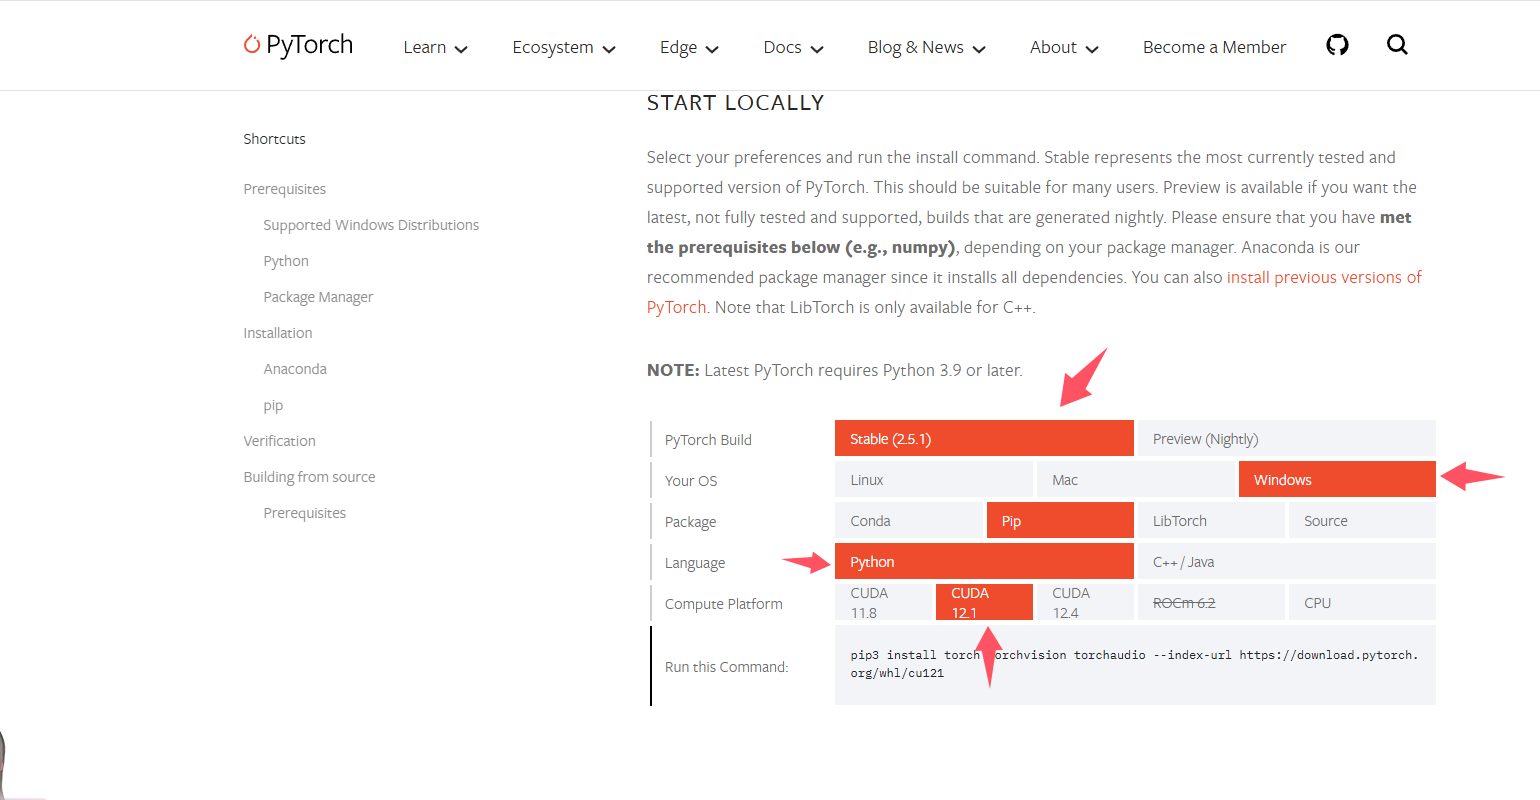This screenshot has width=1540, height=800.
Task: Expand the Docs dropdown arrow
Action: 817,49
